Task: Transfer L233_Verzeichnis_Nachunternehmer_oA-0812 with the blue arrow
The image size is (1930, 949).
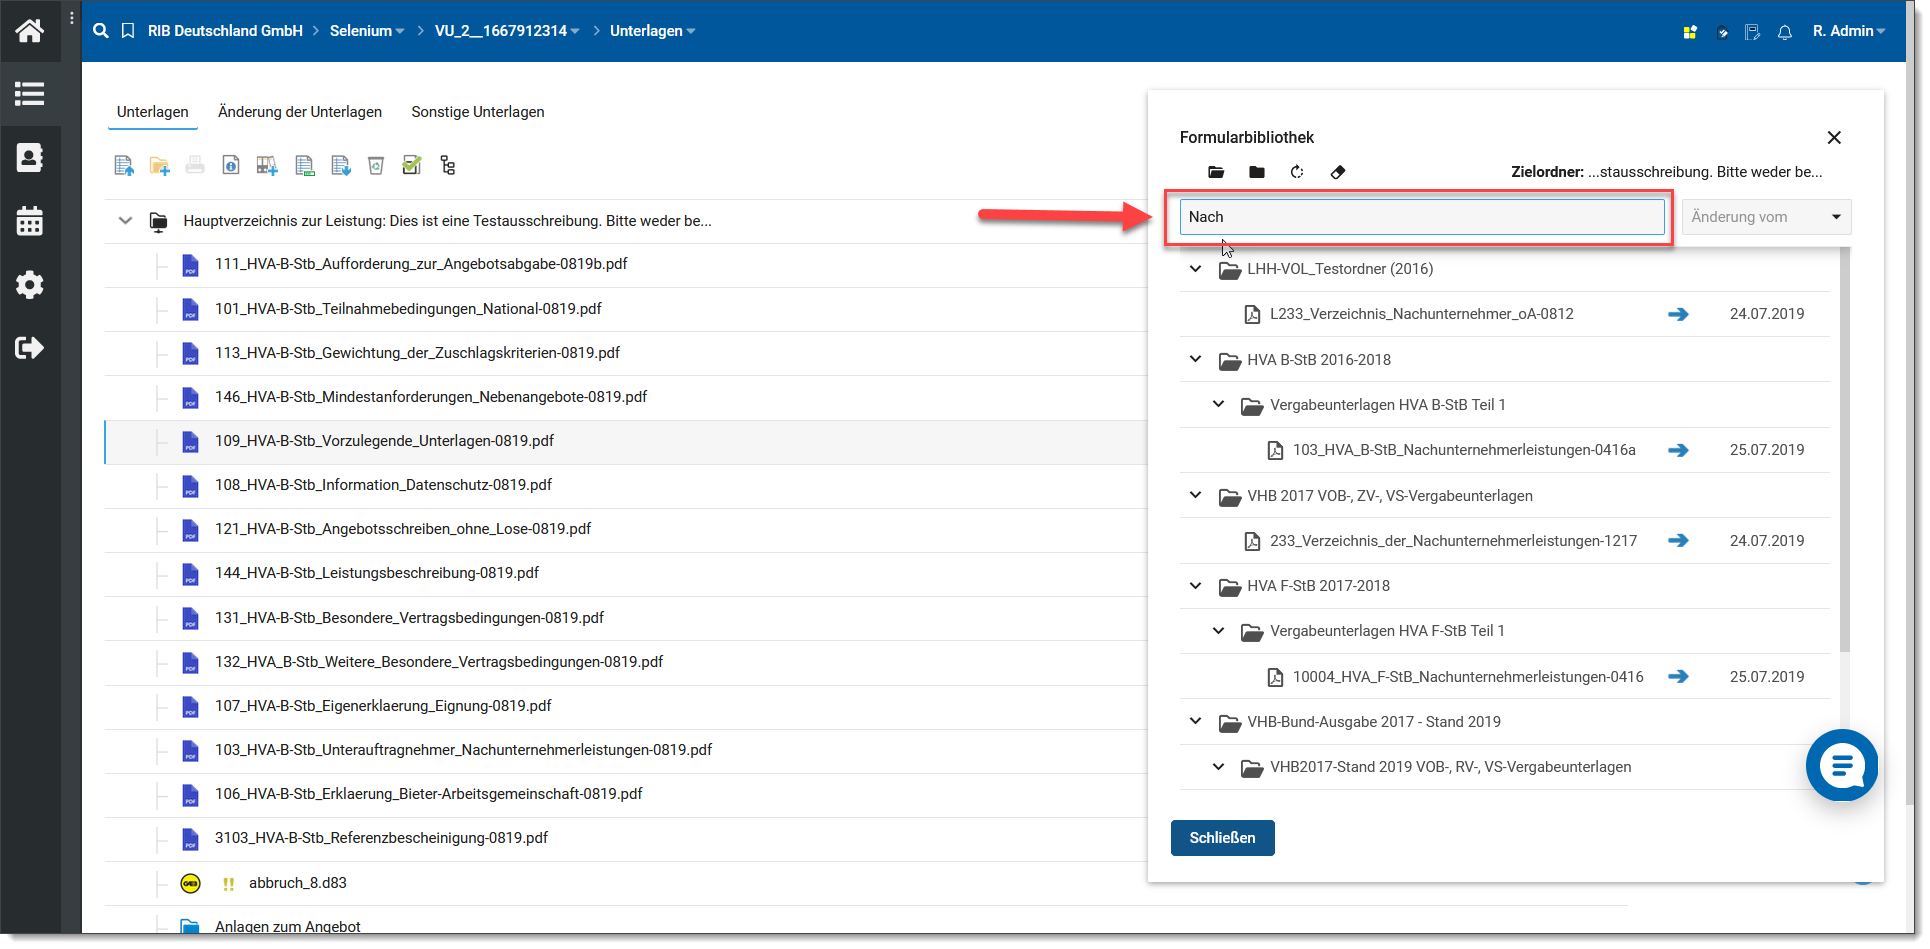Action: (1678, 314)
